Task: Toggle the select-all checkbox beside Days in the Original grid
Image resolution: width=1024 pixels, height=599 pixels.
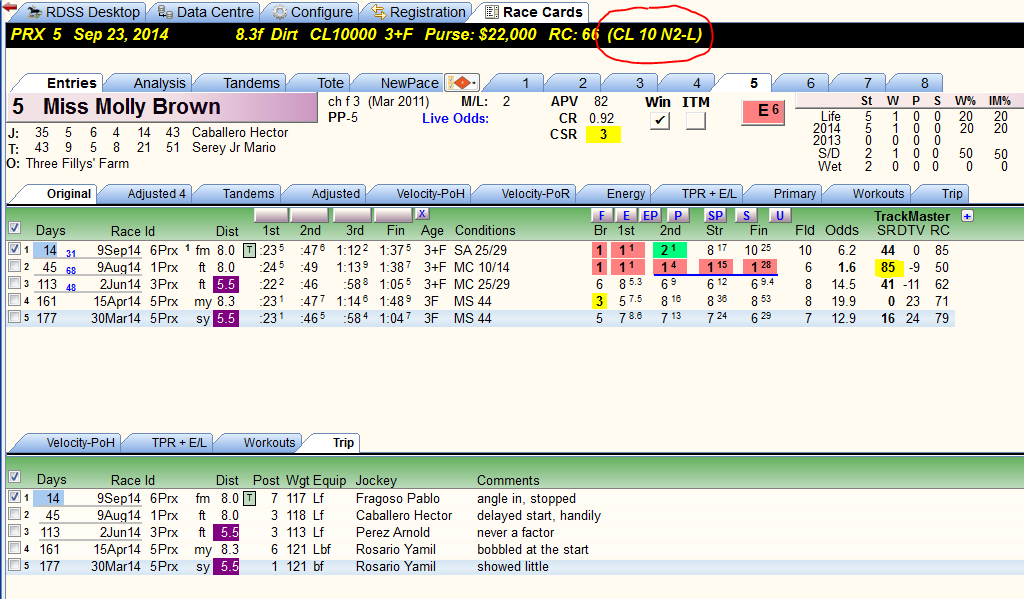Action: point(14,227)
